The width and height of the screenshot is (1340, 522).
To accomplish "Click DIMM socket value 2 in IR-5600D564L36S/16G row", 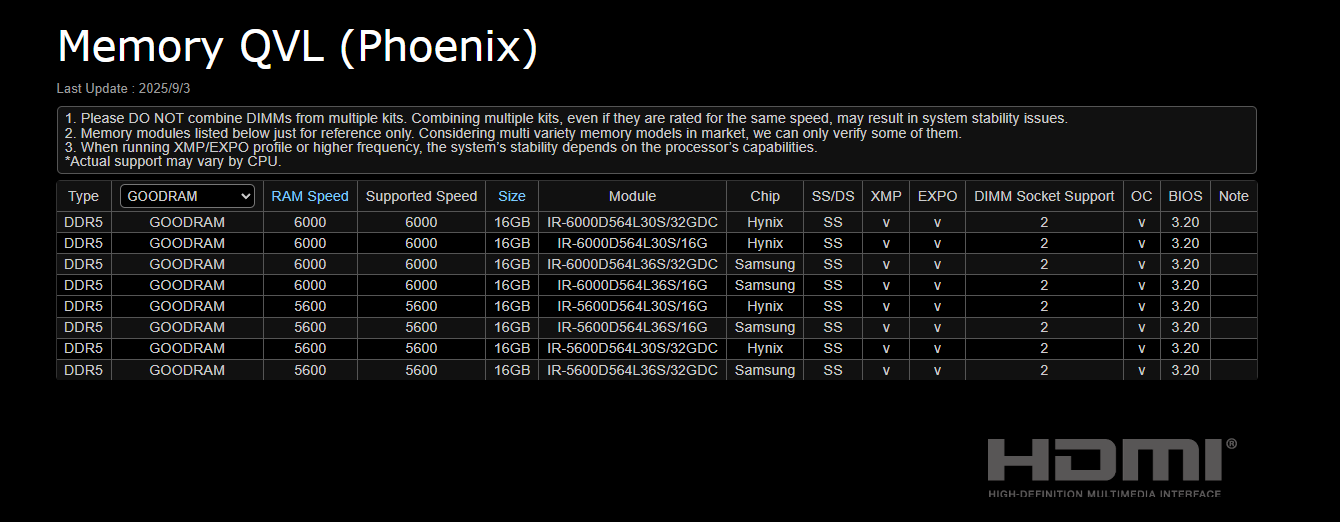I will pos(1044,327).
